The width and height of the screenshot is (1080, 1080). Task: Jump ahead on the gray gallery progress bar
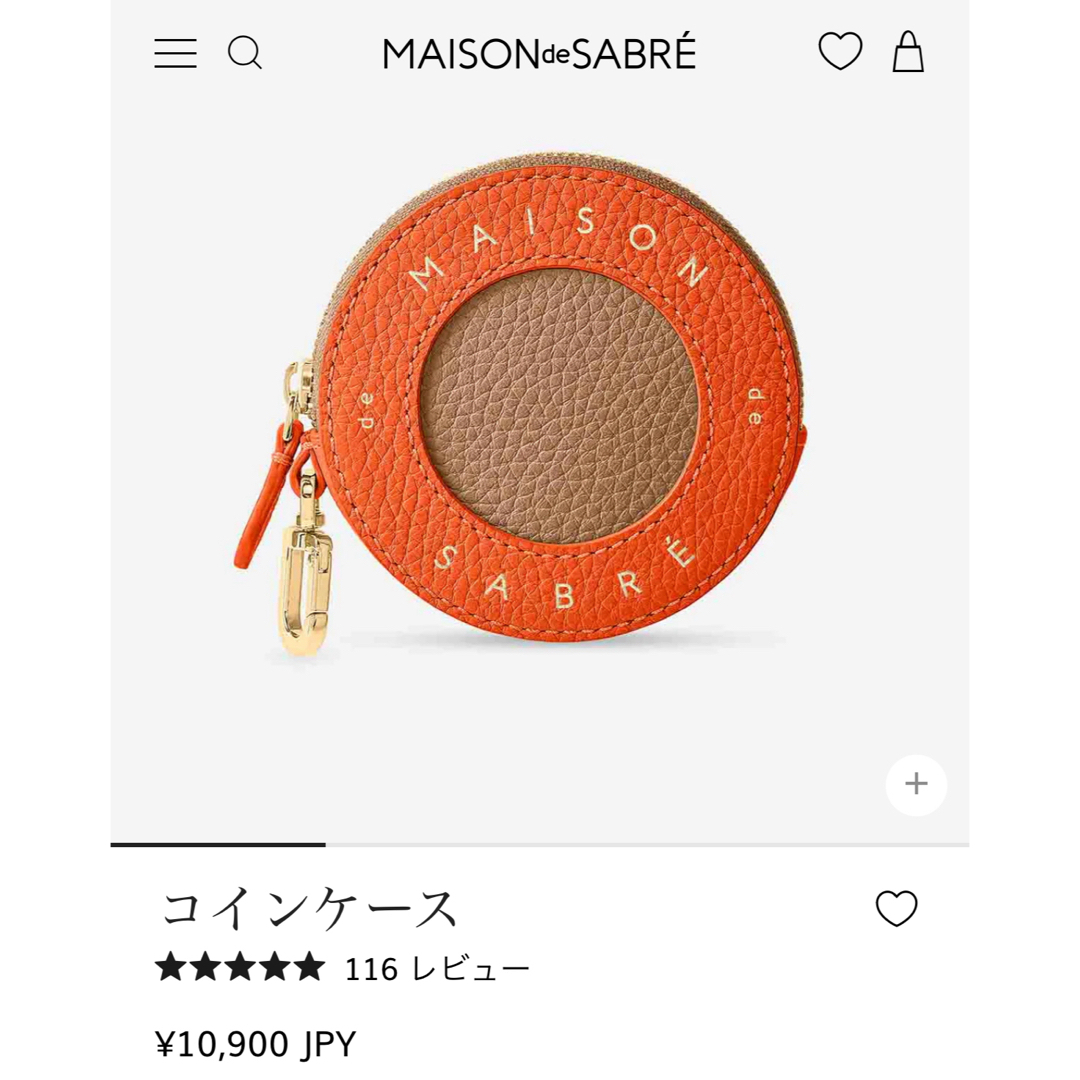(647, 844)
